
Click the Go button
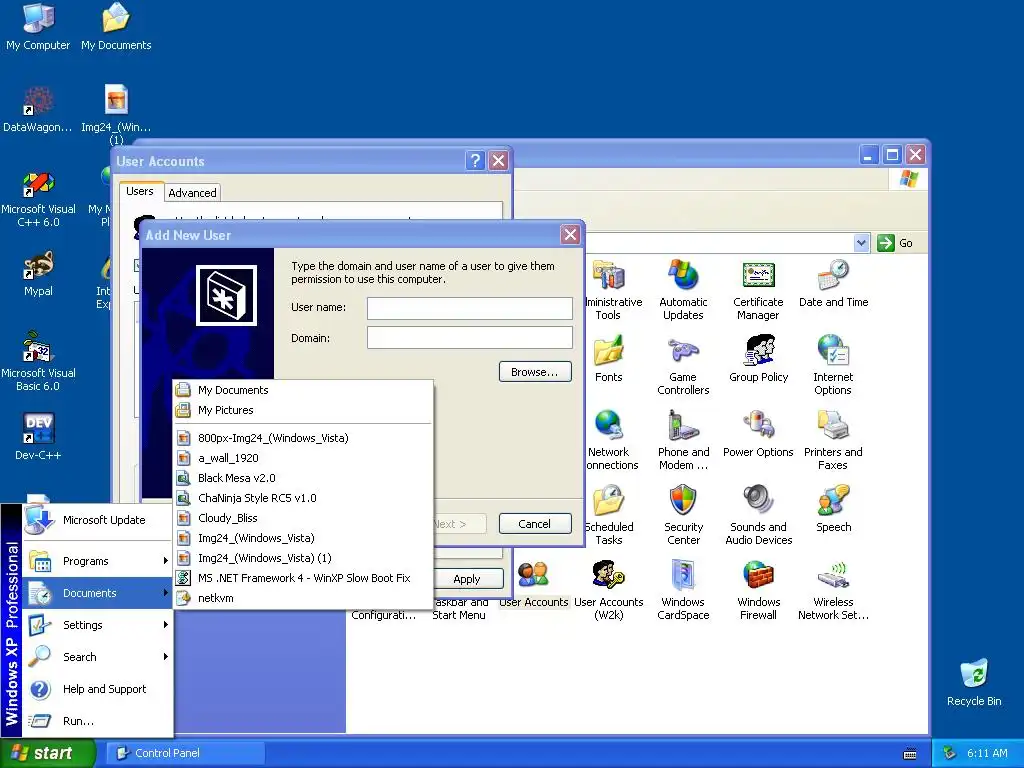(x=895, y=243)
